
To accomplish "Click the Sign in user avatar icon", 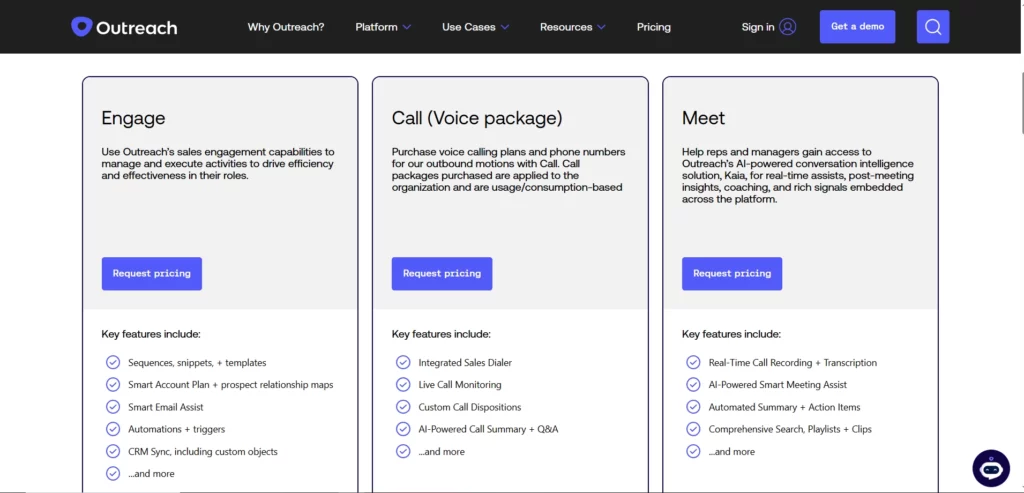I will (x=788, y=27).
